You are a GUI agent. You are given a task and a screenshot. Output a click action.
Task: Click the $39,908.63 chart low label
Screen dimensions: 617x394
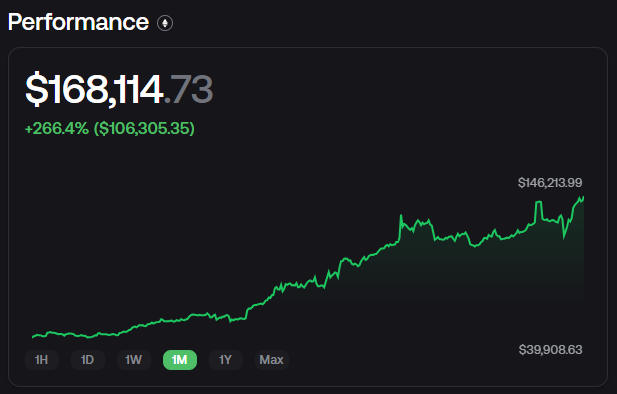pyautogui.click(x=550, y=350)
